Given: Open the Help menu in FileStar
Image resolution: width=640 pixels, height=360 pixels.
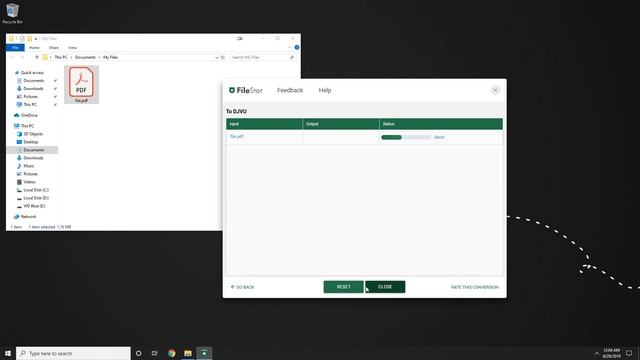Looking at the screenshot, I should click(325, 90).
